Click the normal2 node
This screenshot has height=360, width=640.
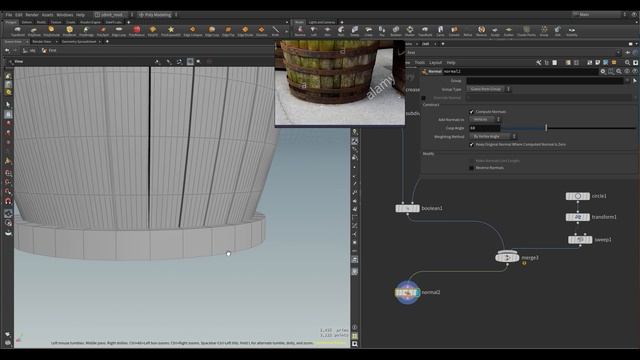pyautogui.click(x=407, y=292)
